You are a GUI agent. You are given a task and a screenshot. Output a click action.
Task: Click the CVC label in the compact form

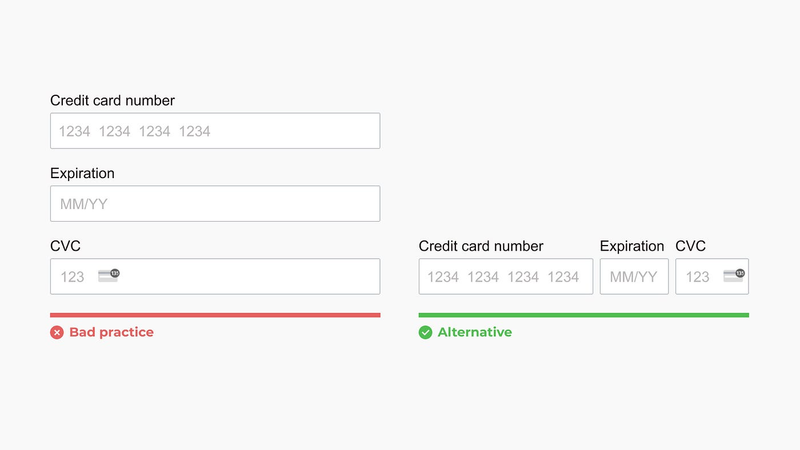point(690,246)
